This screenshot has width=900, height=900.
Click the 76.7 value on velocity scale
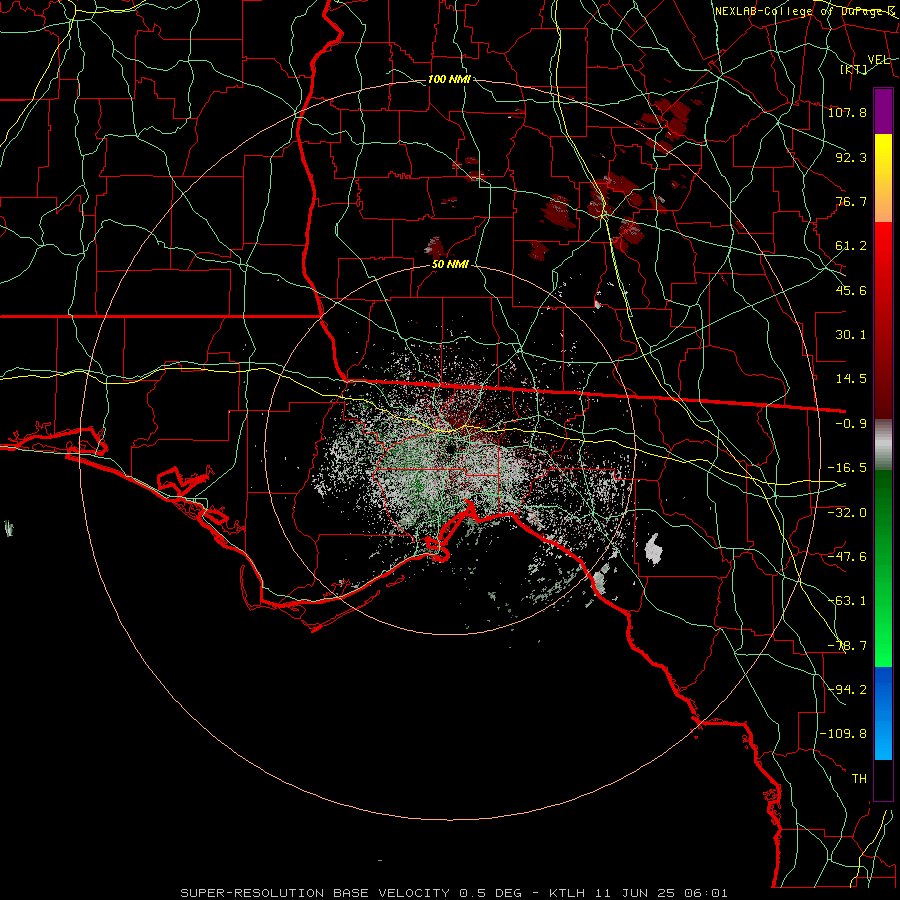[851, 201]
